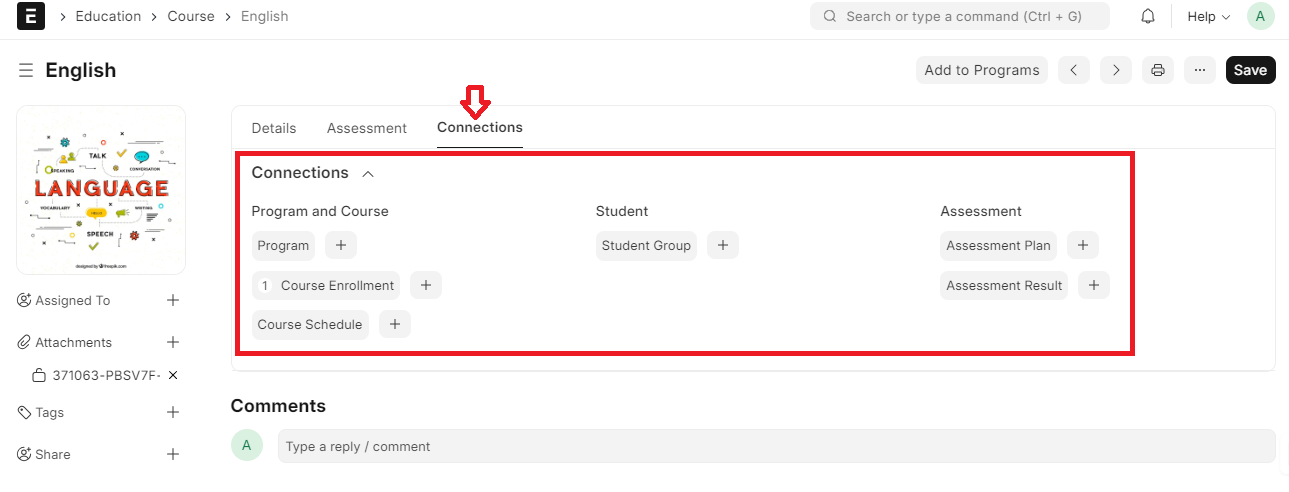Click the Language course image thumbnail
1289x492 pixels.
[x=101, y=190]
